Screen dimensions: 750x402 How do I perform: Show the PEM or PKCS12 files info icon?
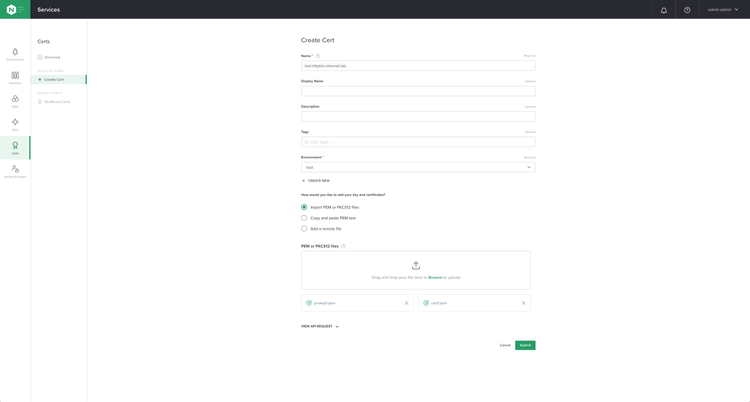point(343,246)
